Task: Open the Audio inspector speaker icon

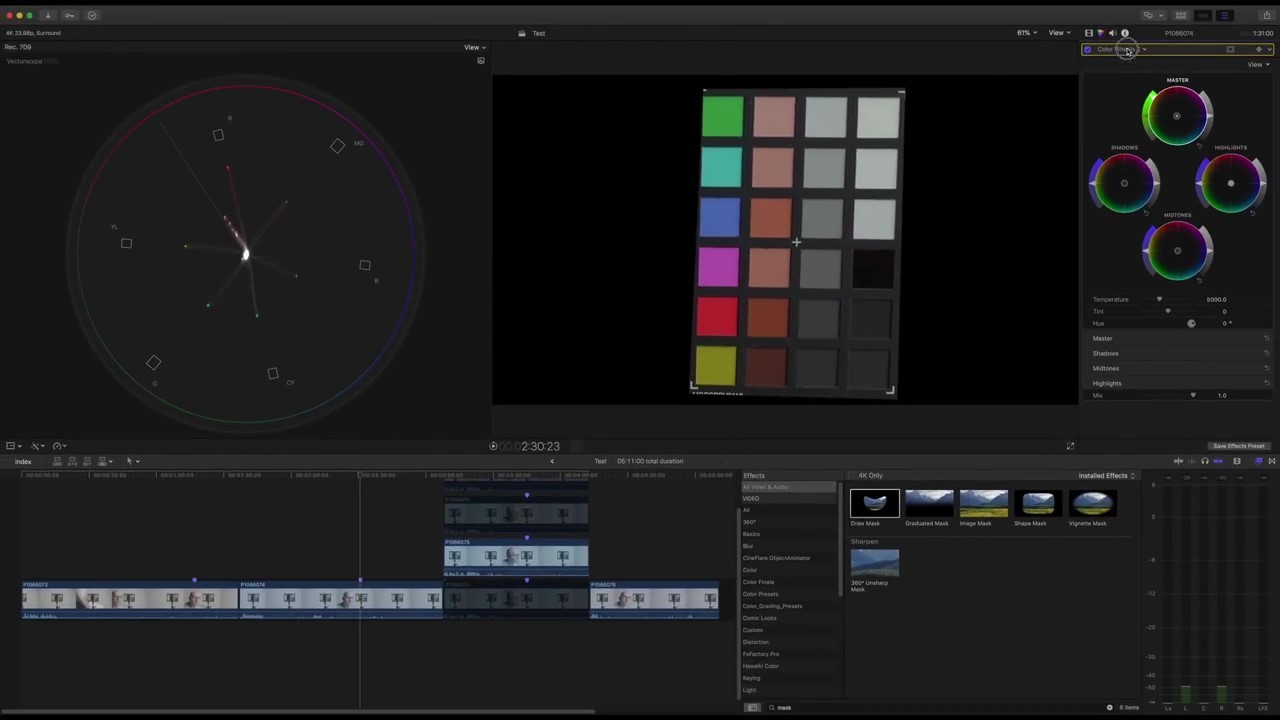Action: 1112,33
